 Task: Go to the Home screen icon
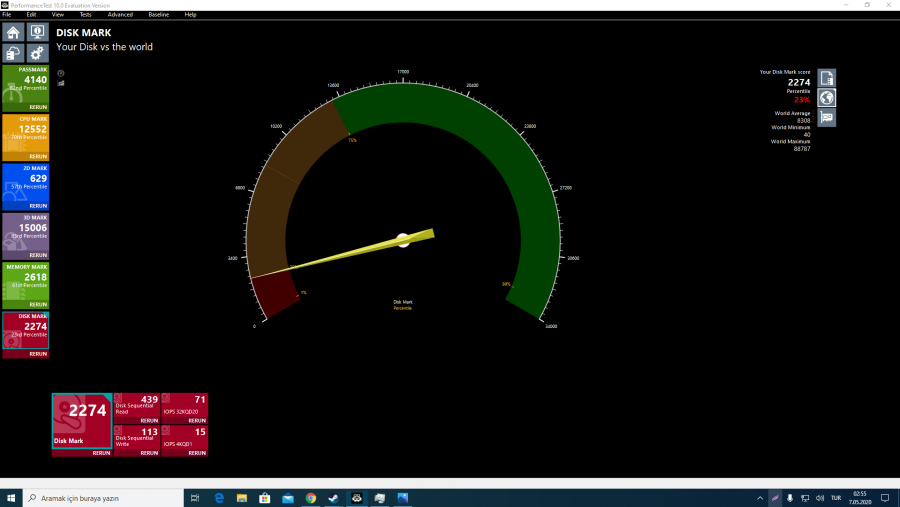click(x=13, y=32)
